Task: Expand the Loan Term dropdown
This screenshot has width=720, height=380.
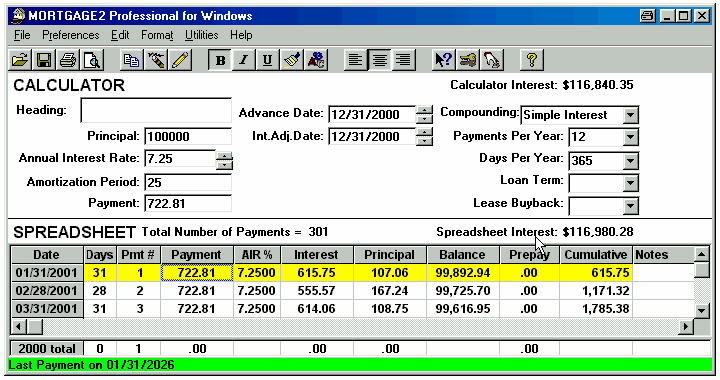Action: pyautogui.click(x=631, y=183)
